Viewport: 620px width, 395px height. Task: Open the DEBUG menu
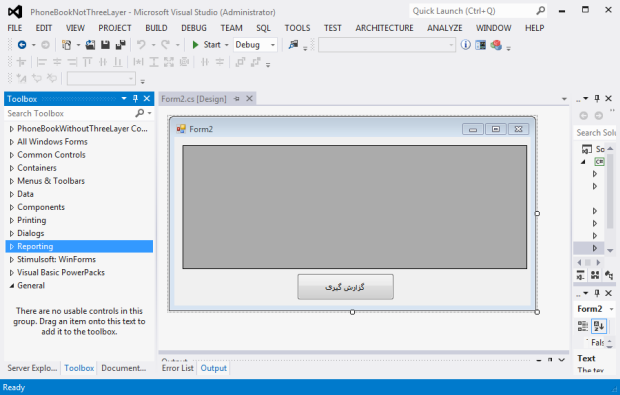194,28
